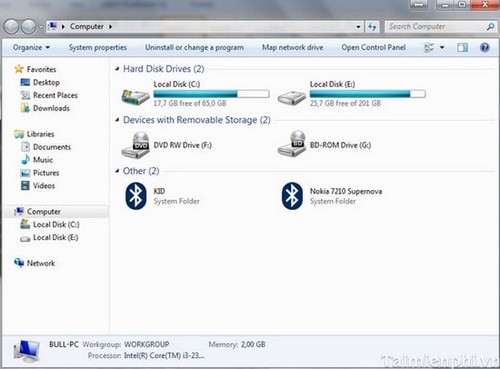
Task: Close the Computer window
Action: pos(485,5)
